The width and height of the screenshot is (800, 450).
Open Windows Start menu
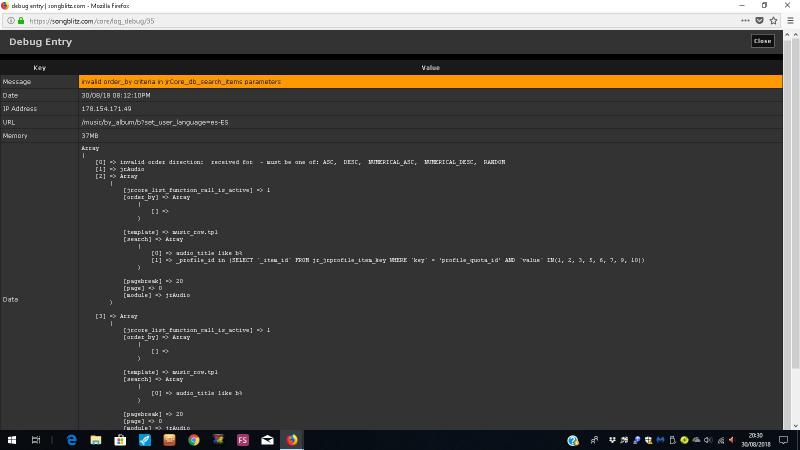click(12, 440)
